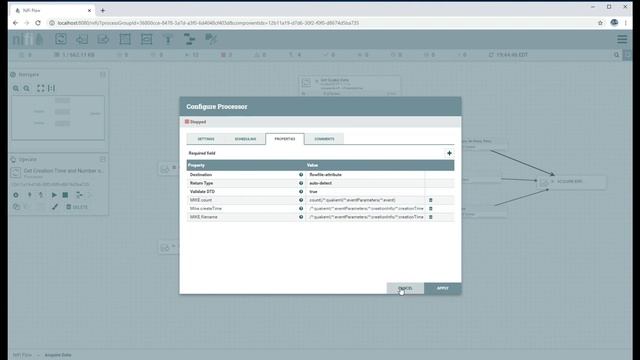
Task: Change color brush icon in Operate panel
Action: click(55, 207)
